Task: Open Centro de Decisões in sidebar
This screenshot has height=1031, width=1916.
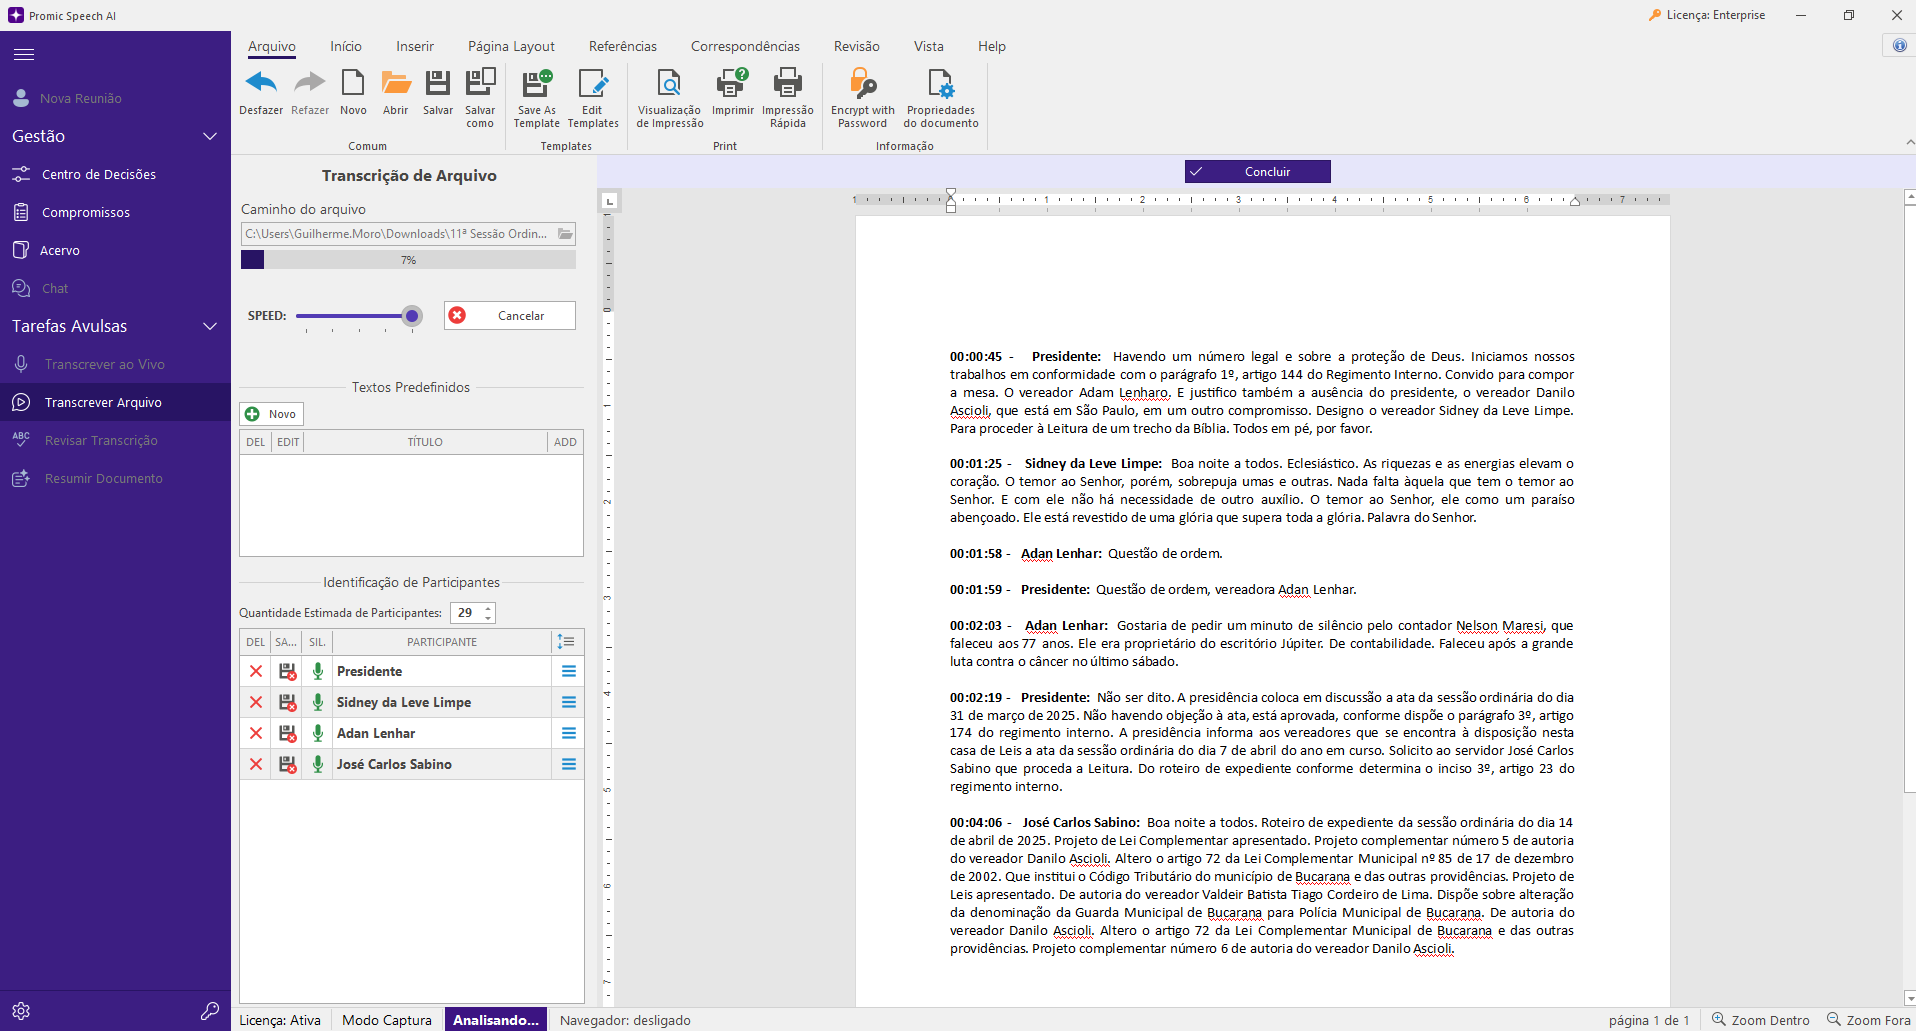Action: pyautogui.click(x=99, y=174)
